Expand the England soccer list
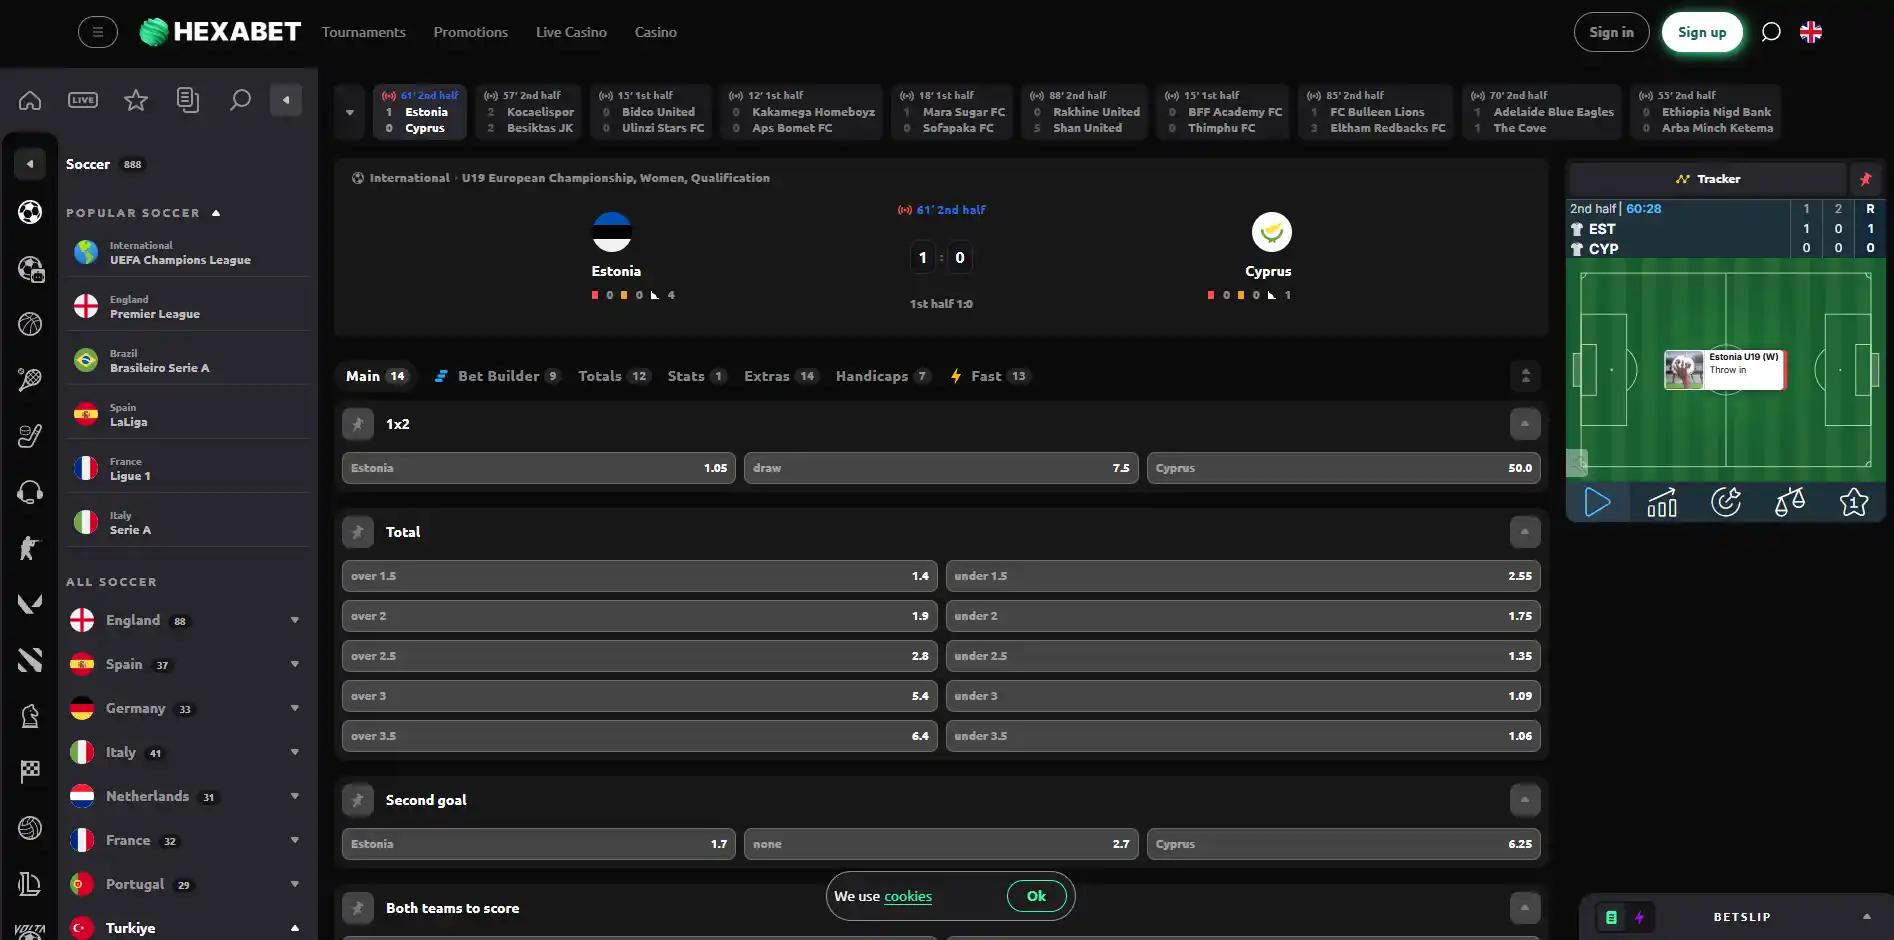The image size is (1894, 940). pyautogui.click(x=294, y=620)
